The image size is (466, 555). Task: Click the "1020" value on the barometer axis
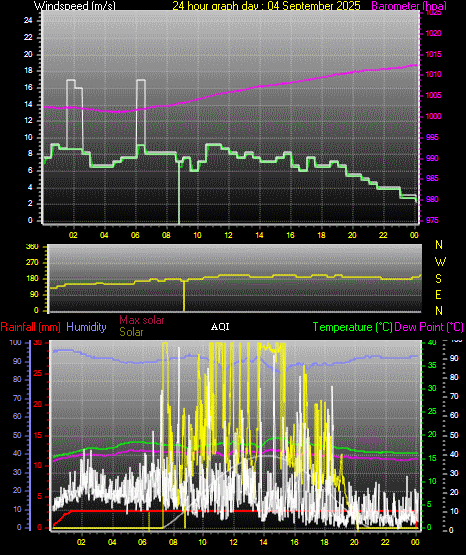click(x=433, y=33)
